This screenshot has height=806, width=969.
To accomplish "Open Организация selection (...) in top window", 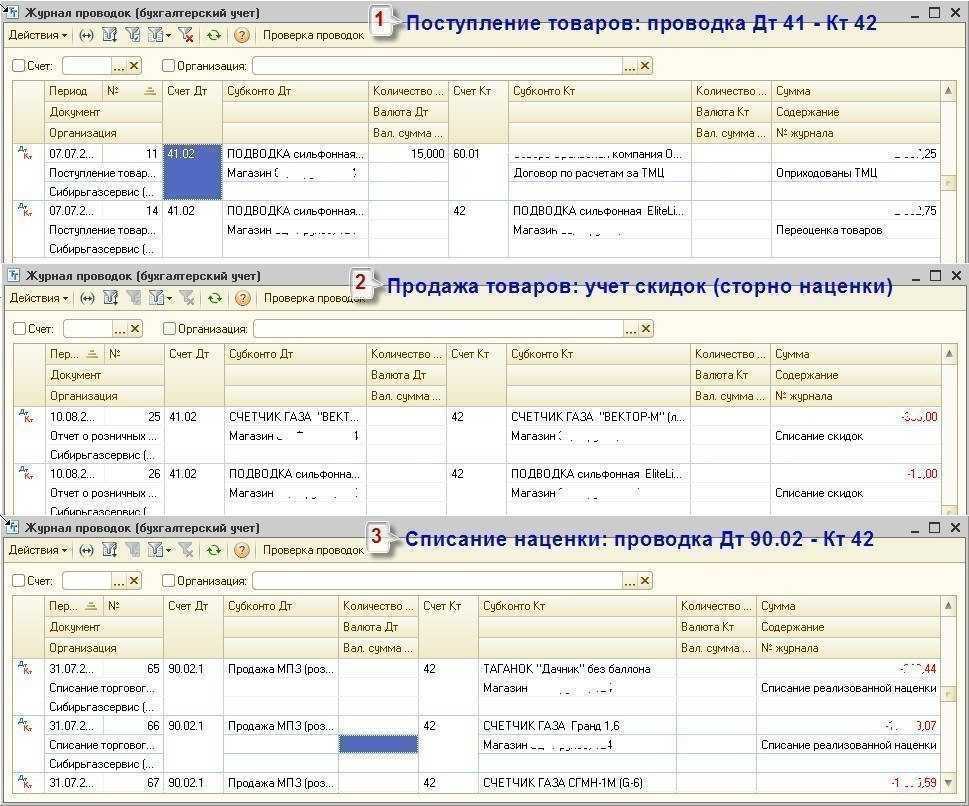I will coord(630,66).
